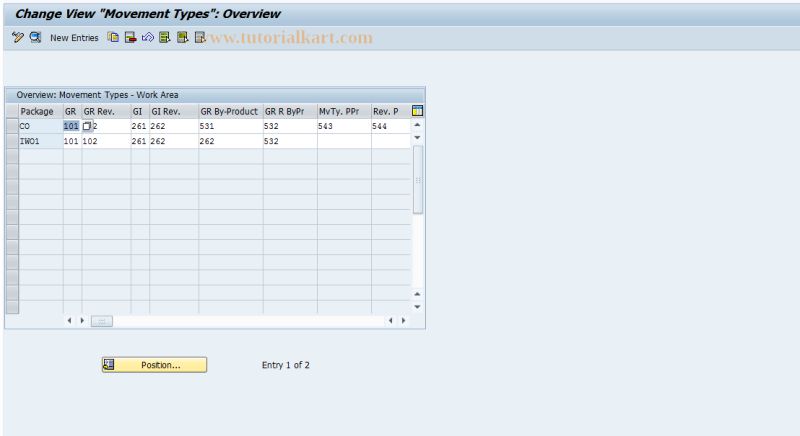Click the top vertical scroll up arrow
The width and height of the screenshot is (800, 436).
pos(417,125)
